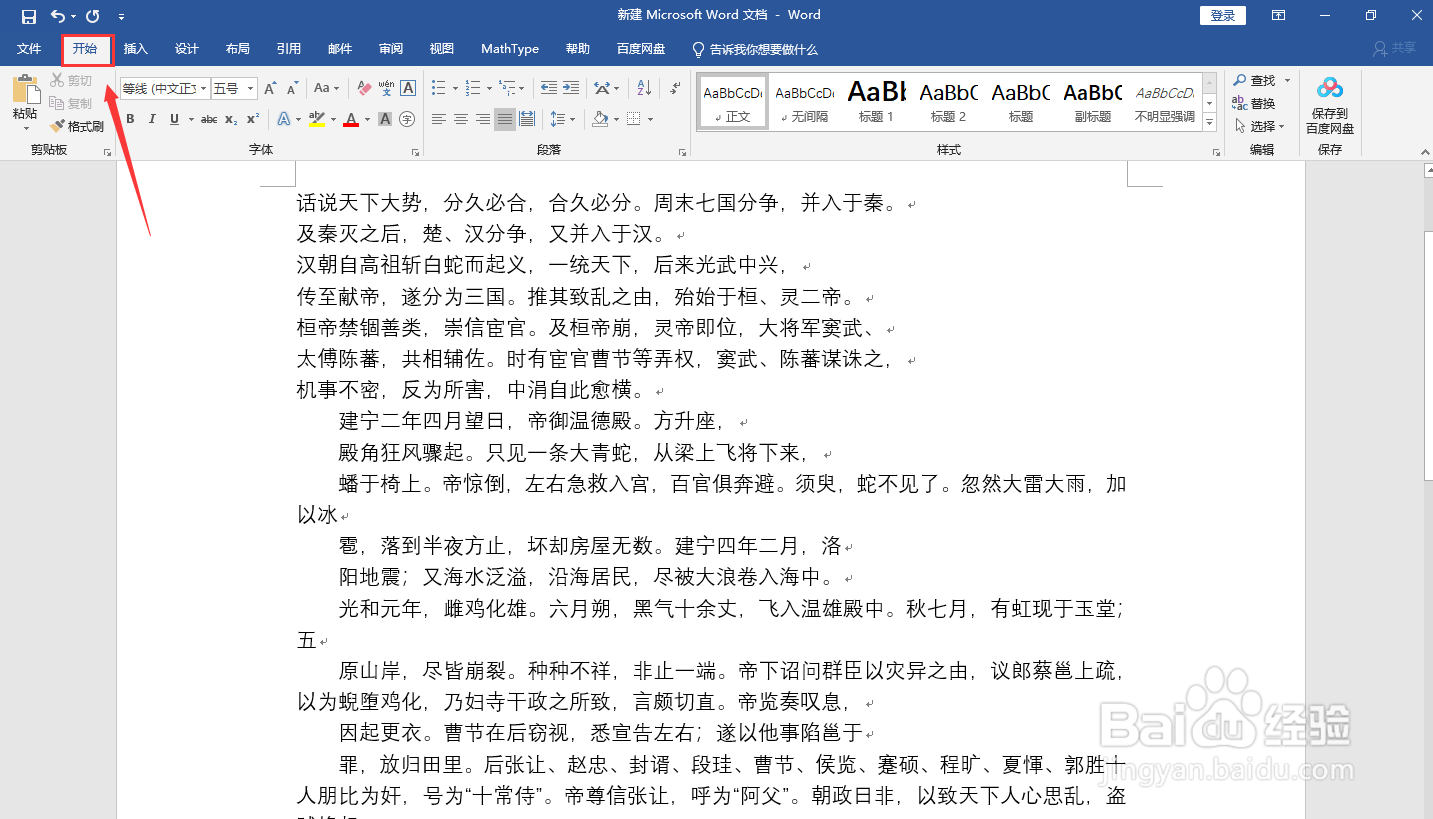Click Save to Baidu Netdisk (保存到百度网盘)
The width and height of the screenshot is (1433, 819).
[x=1330, y=106]
